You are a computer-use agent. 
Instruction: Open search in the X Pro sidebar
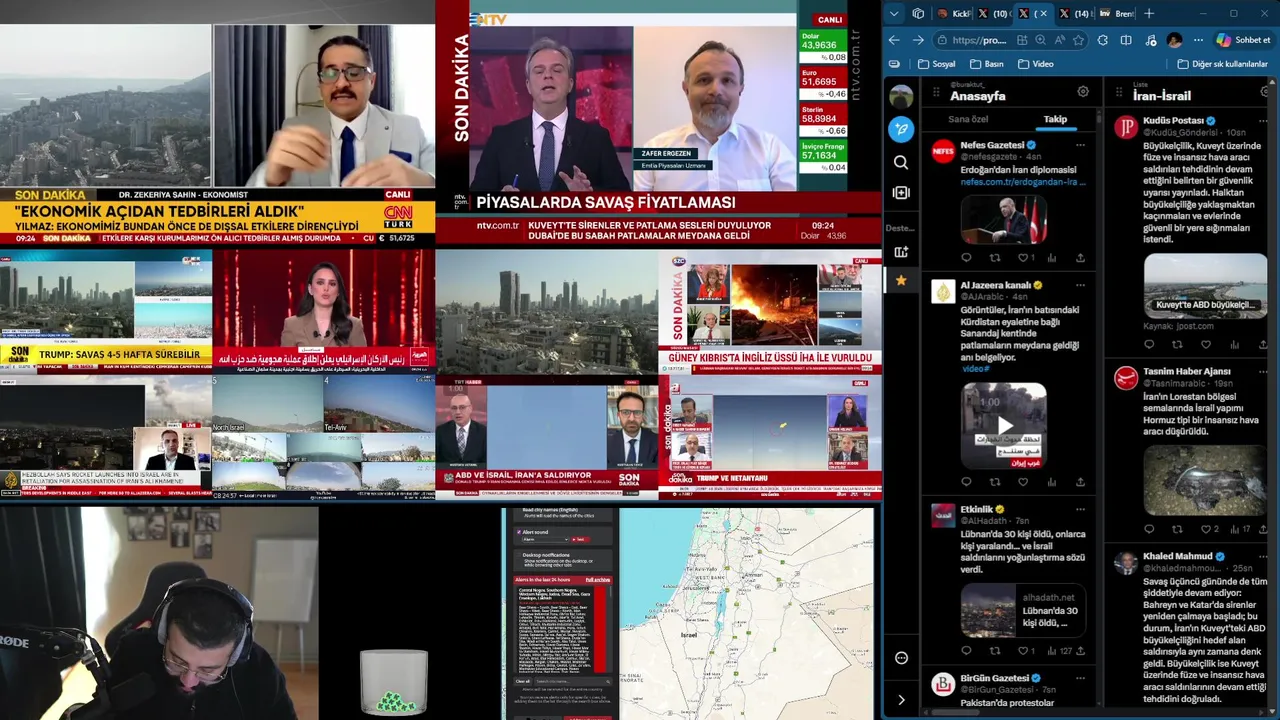click(x=901, y=162)
